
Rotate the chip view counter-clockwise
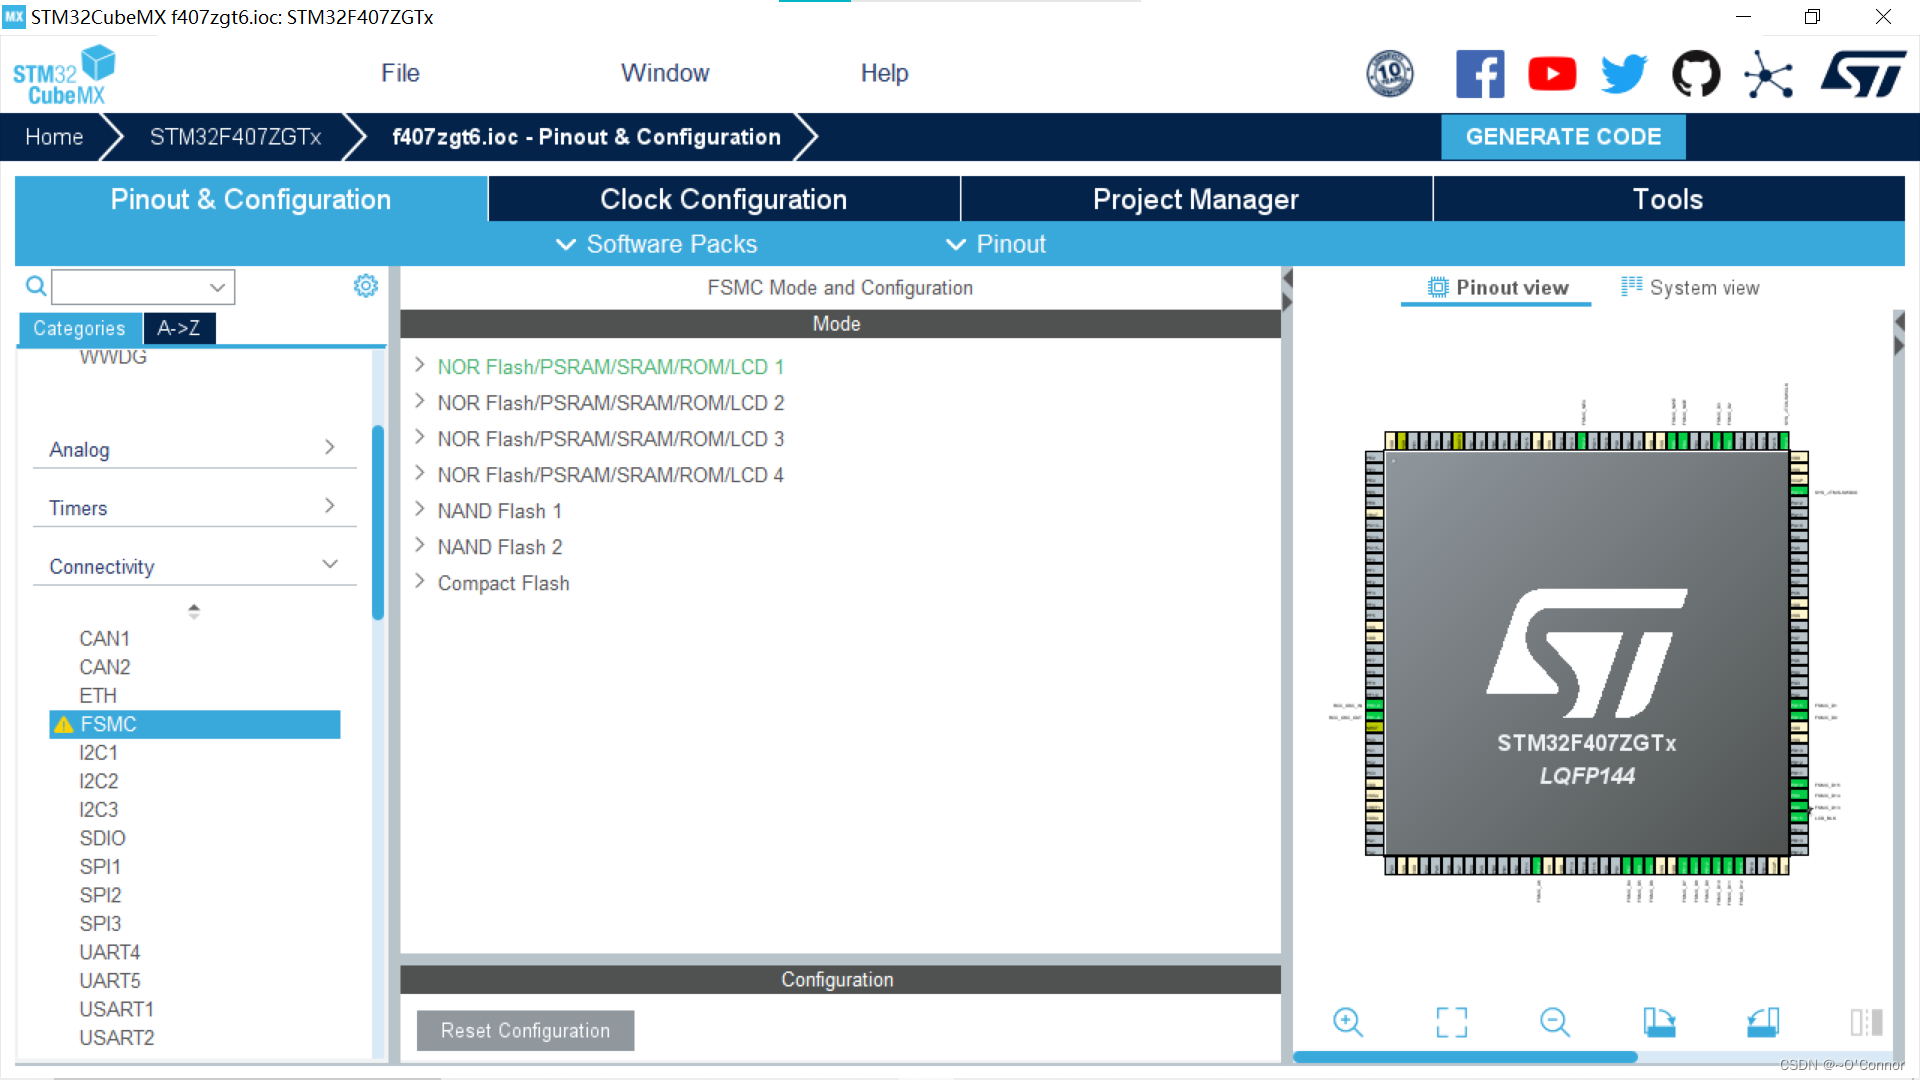point(1763,1022)
